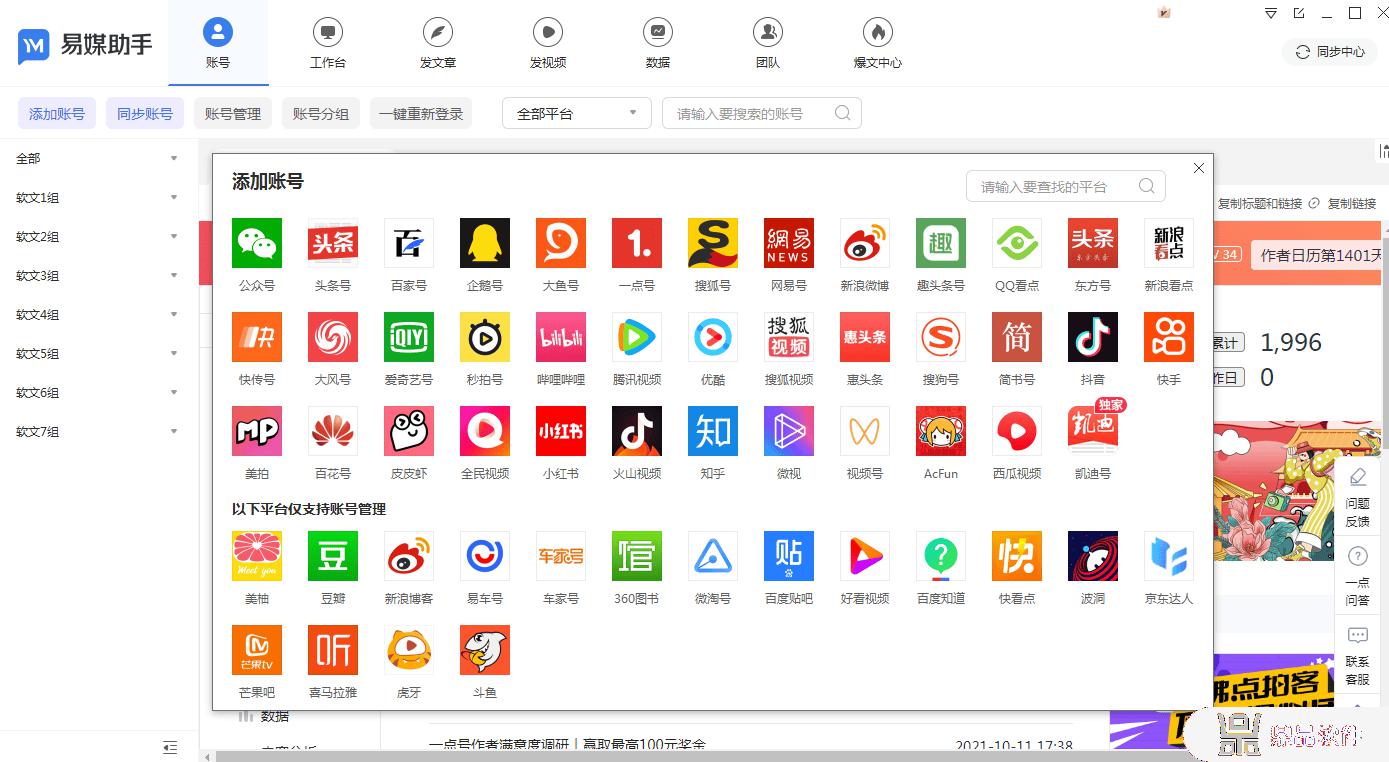
Task: Select the 京东达人 icon
Action: pyautogui.click(x=1169, y=556)
